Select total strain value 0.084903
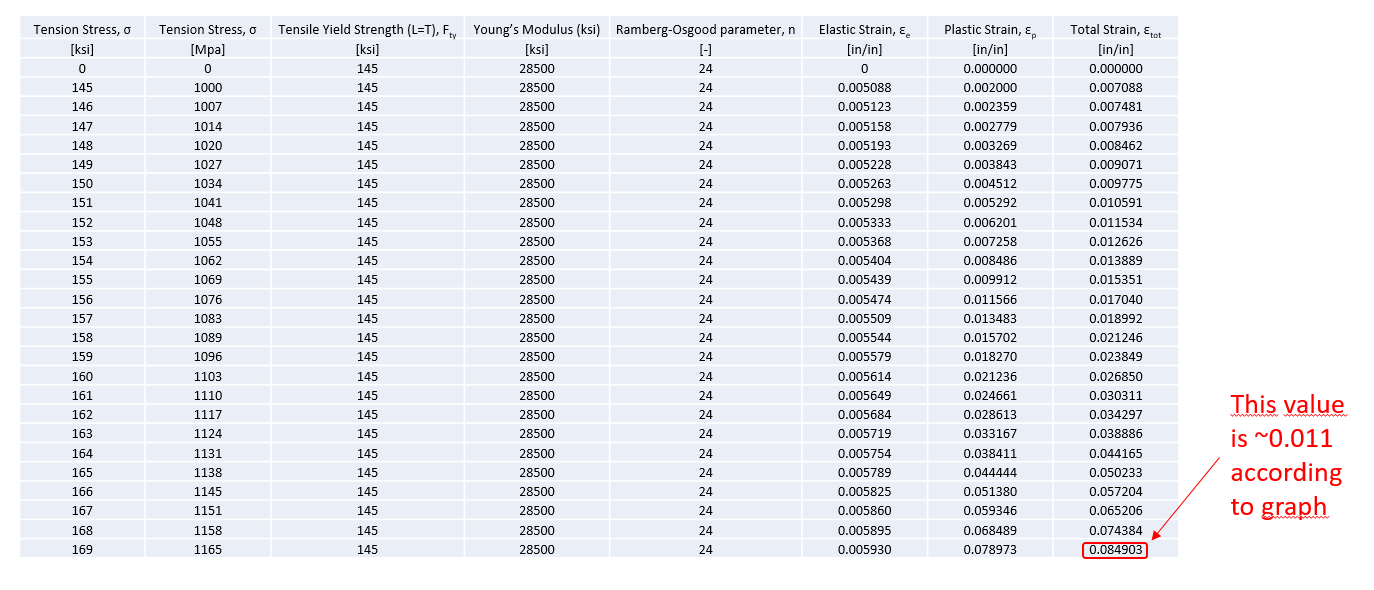This screenshot has width=1374, height=590. [1115, 549]
